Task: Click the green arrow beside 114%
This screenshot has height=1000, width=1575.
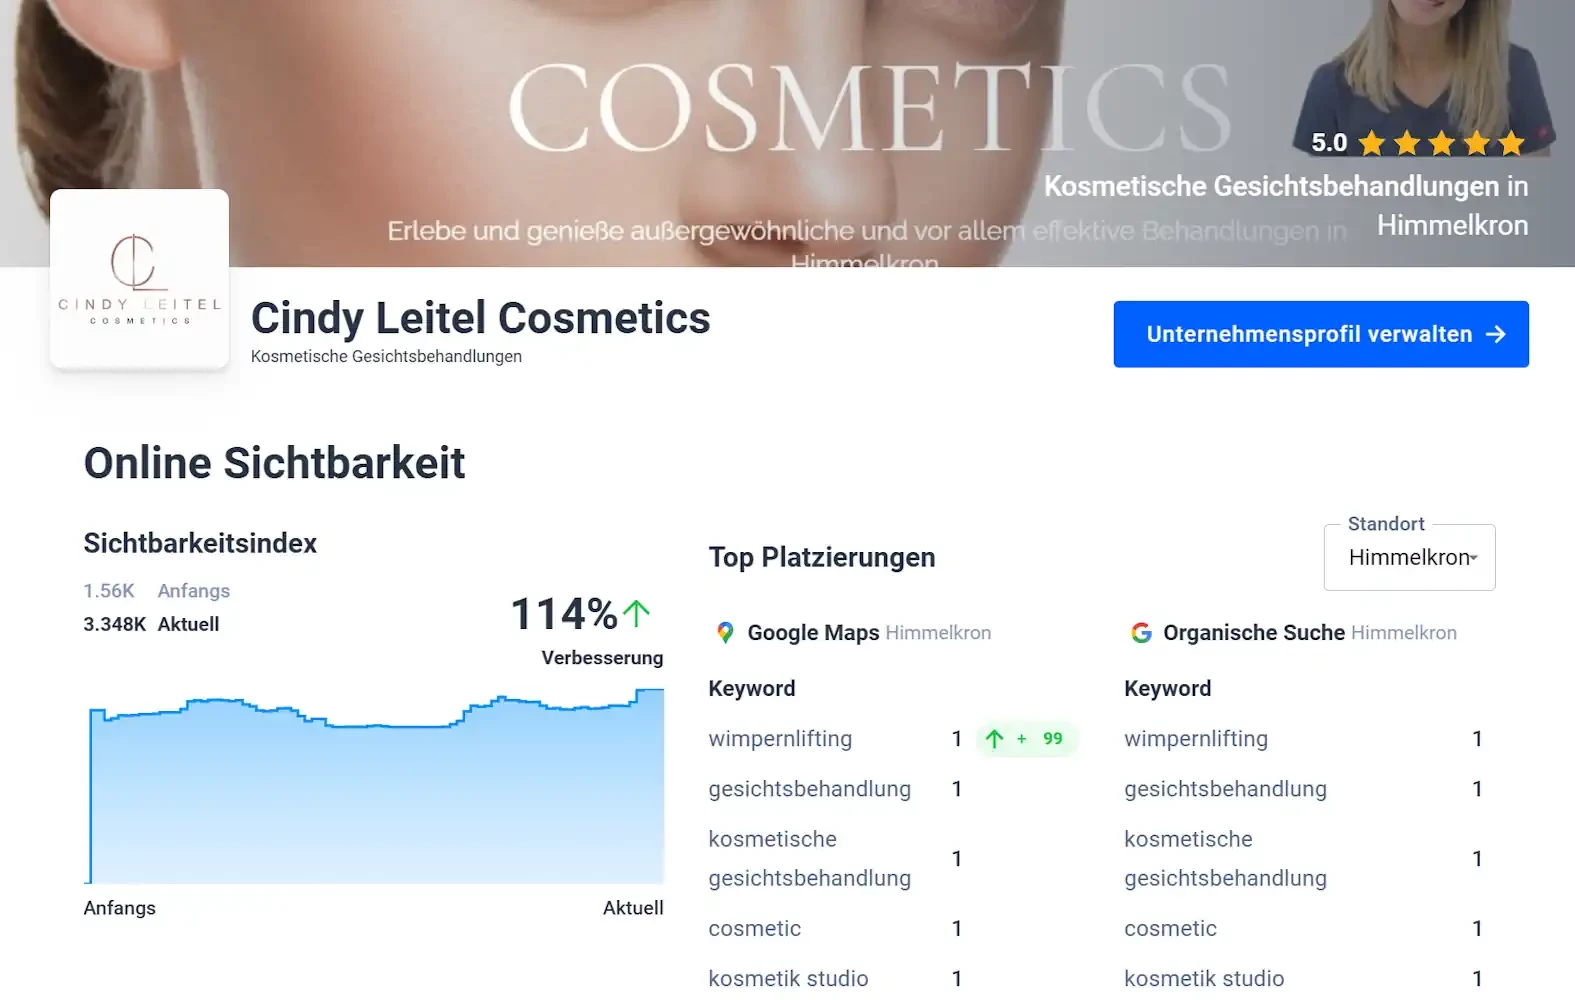Action: [x=637, y=613]
